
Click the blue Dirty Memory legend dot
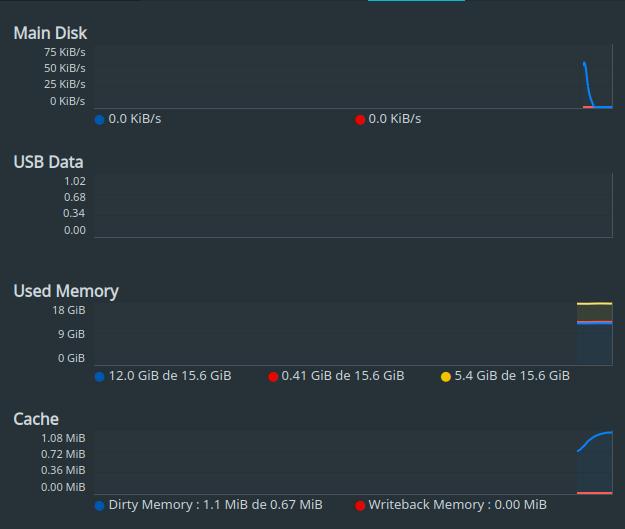click(x=100, y=505)
